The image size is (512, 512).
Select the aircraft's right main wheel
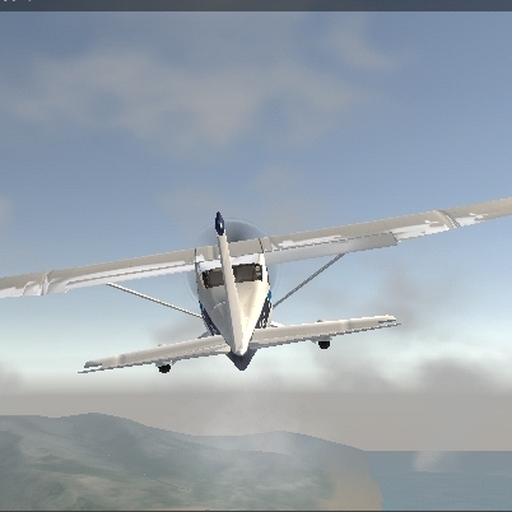[x=324, y=344]
